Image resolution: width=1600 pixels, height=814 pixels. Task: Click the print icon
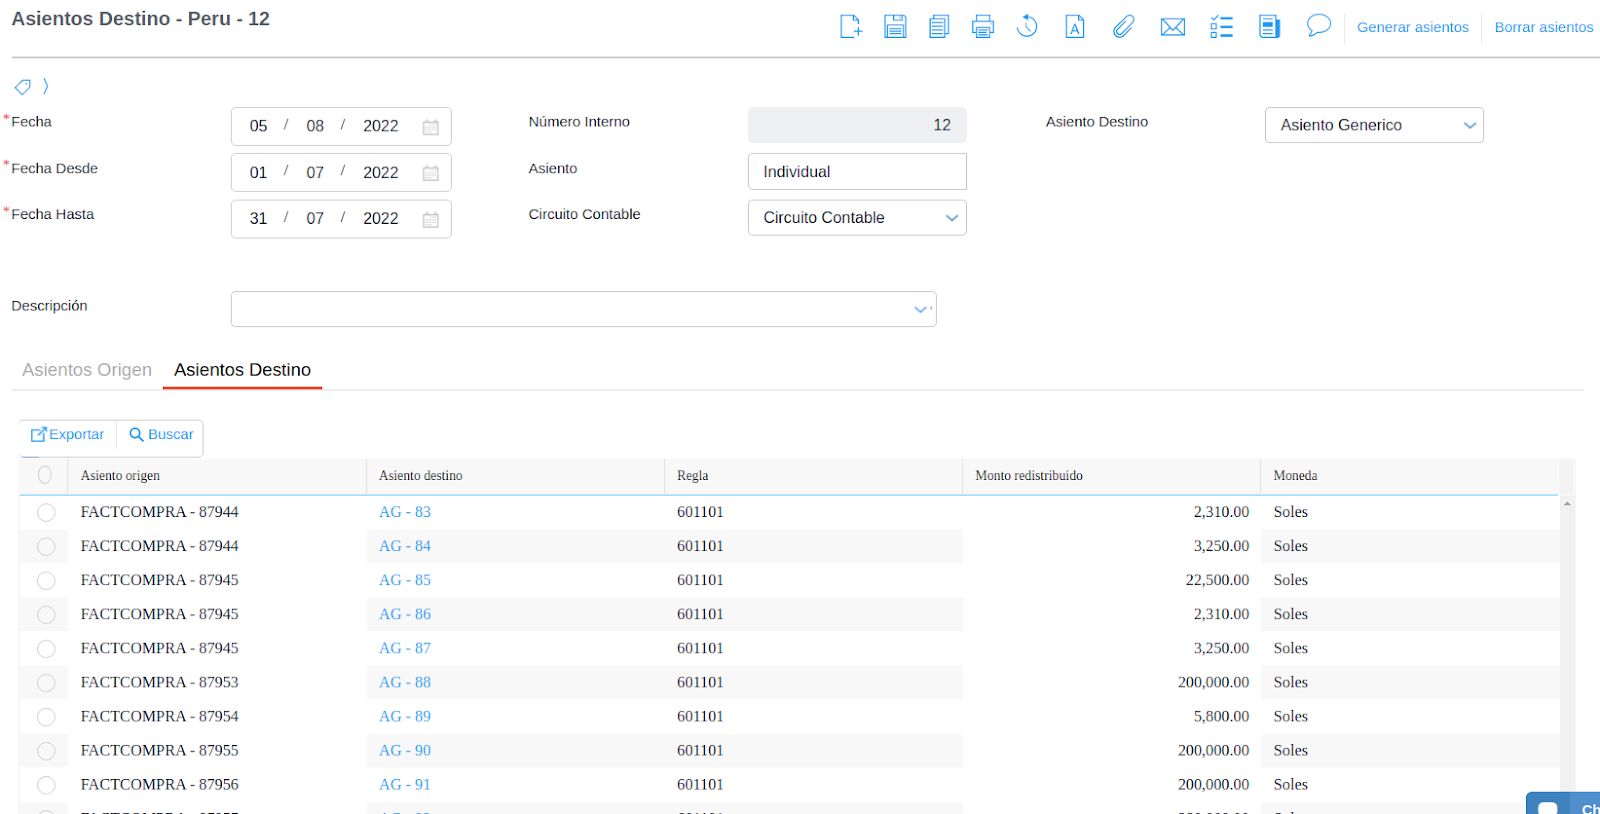(983, 27)
